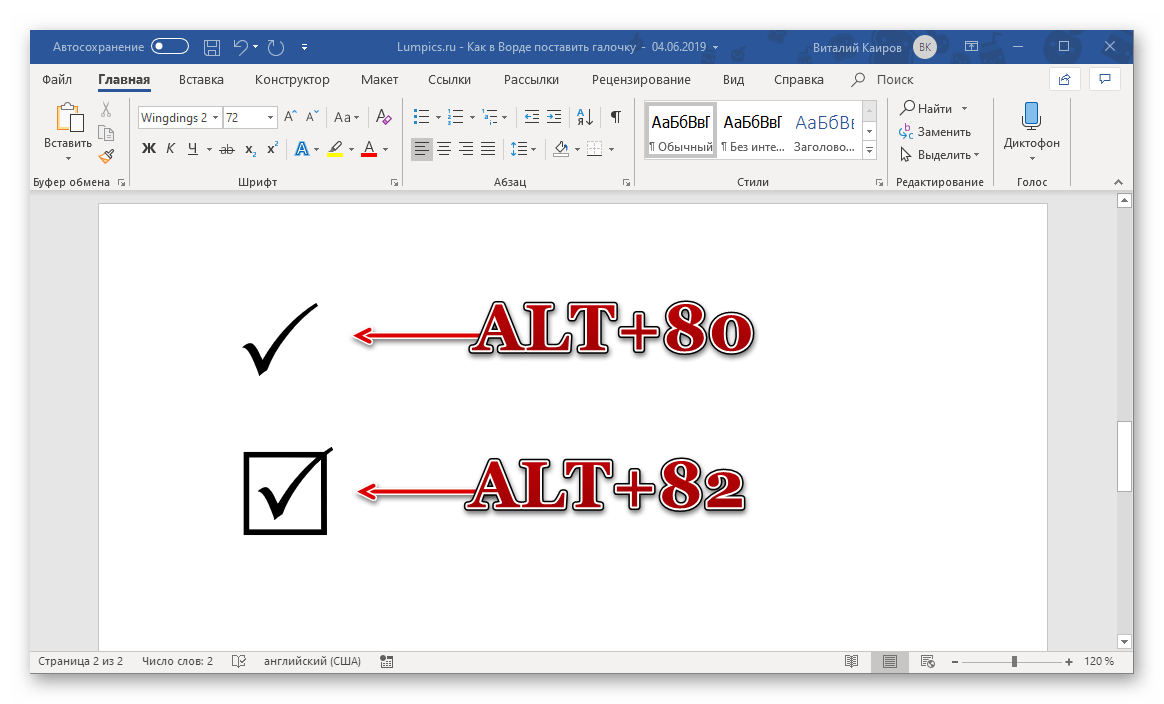
Task: Open the text effects blue A button
Action: [301, 149]
